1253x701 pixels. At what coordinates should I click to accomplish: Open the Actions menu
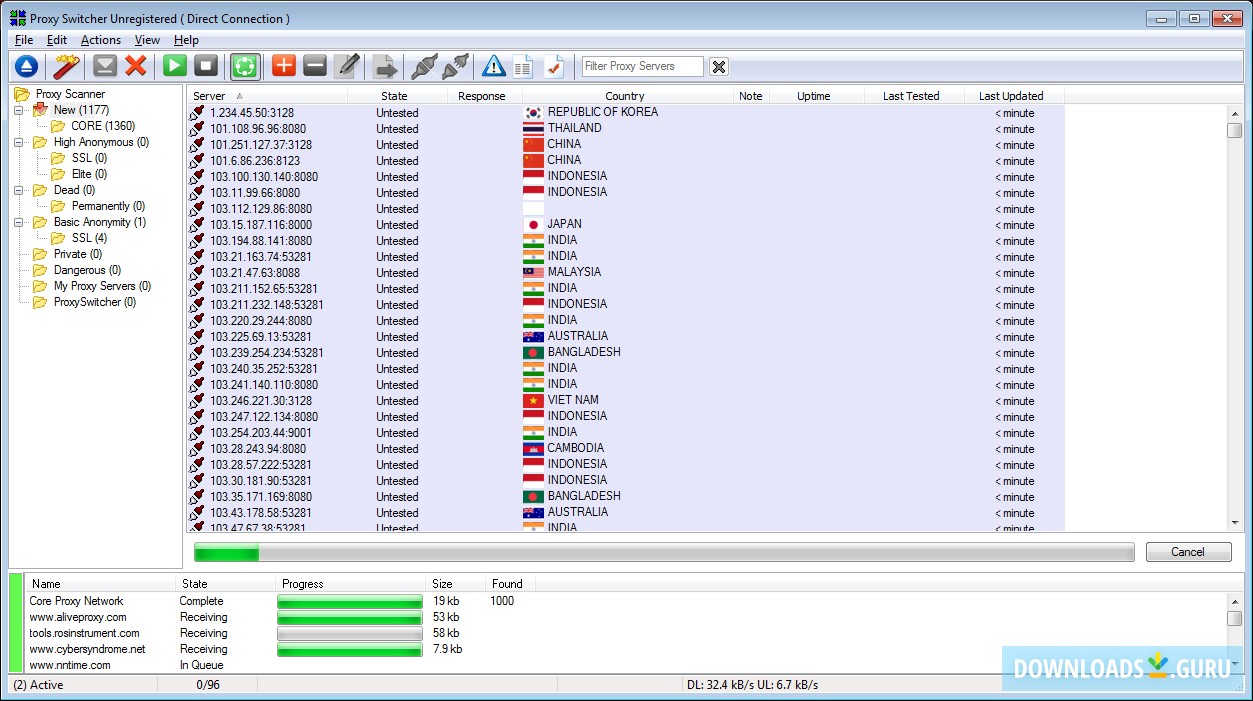pyautogui.click(x=100, y=40)
